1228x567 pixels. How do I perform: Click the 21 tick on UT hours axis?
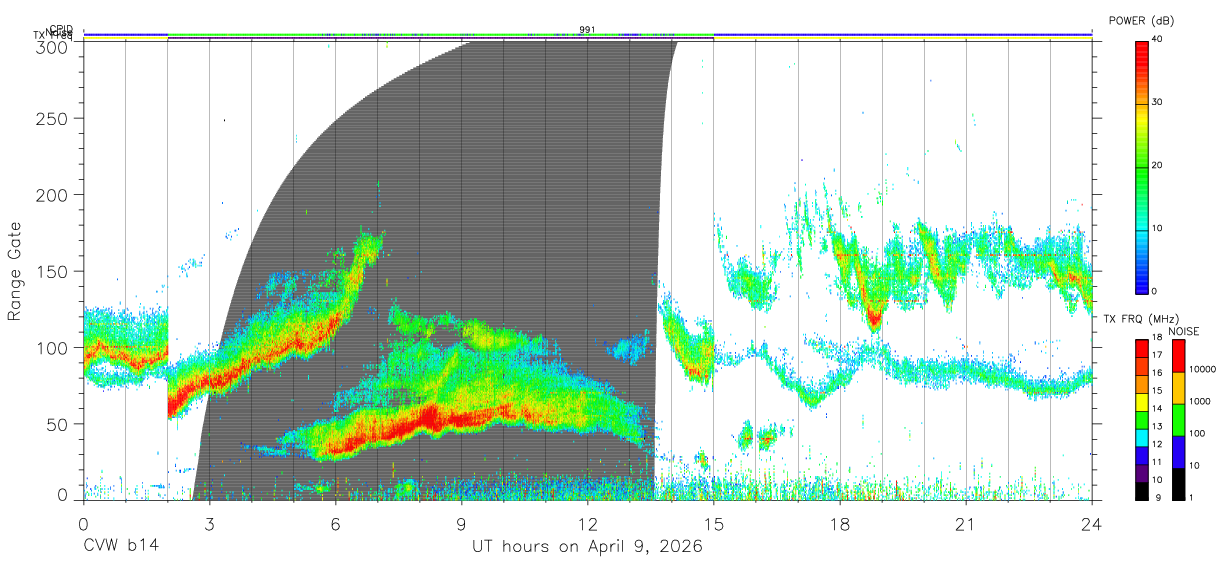click(966, 523)
